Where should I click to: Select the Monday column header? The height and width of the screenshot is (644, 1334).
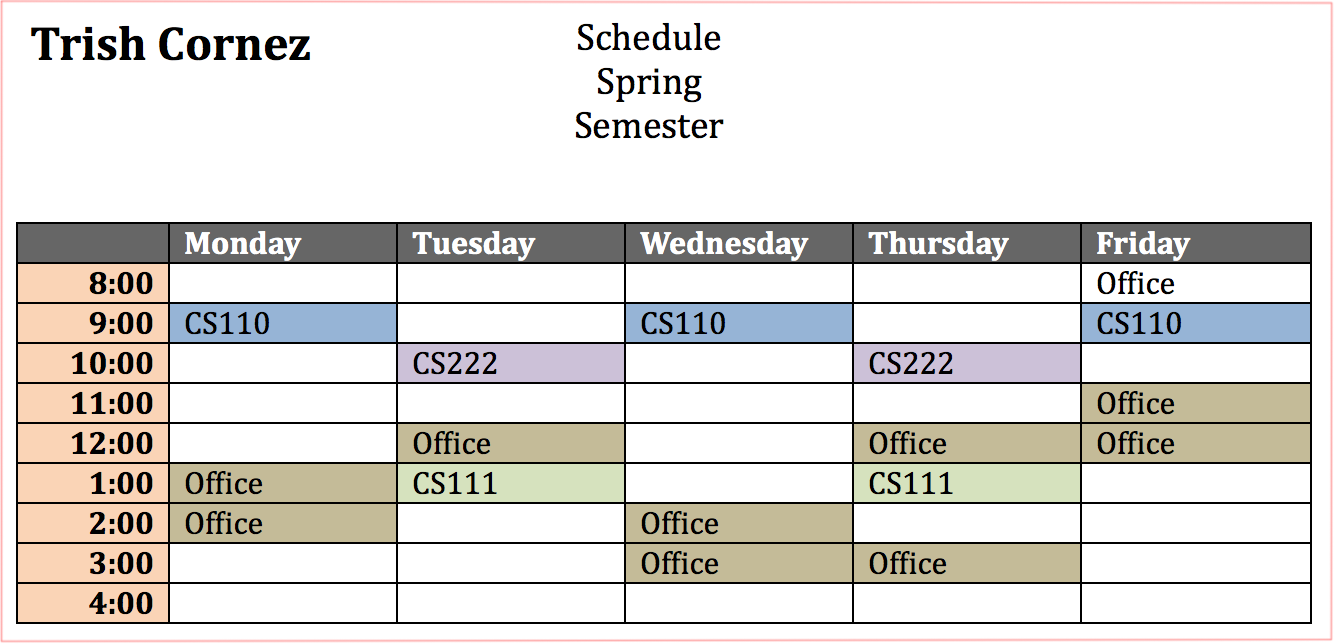[282, 244]
